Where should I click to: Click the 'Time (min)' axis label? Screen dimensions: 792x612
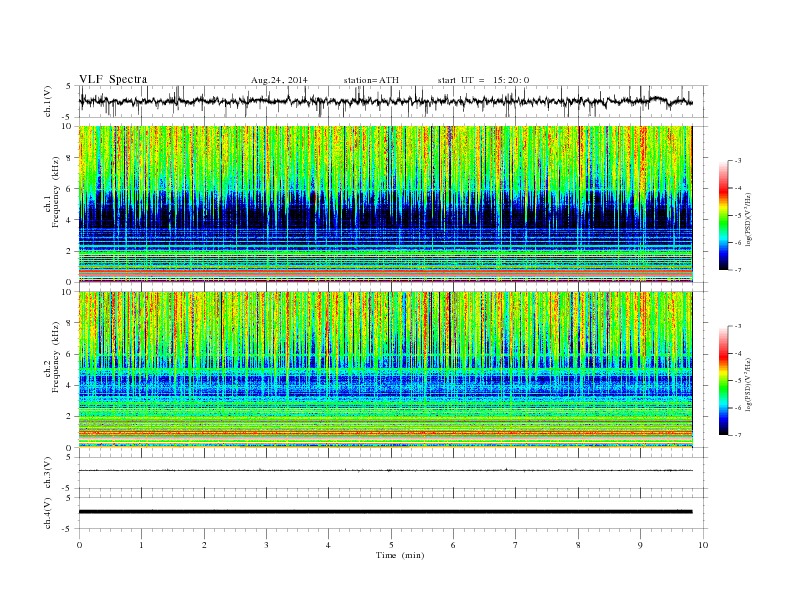400,555
